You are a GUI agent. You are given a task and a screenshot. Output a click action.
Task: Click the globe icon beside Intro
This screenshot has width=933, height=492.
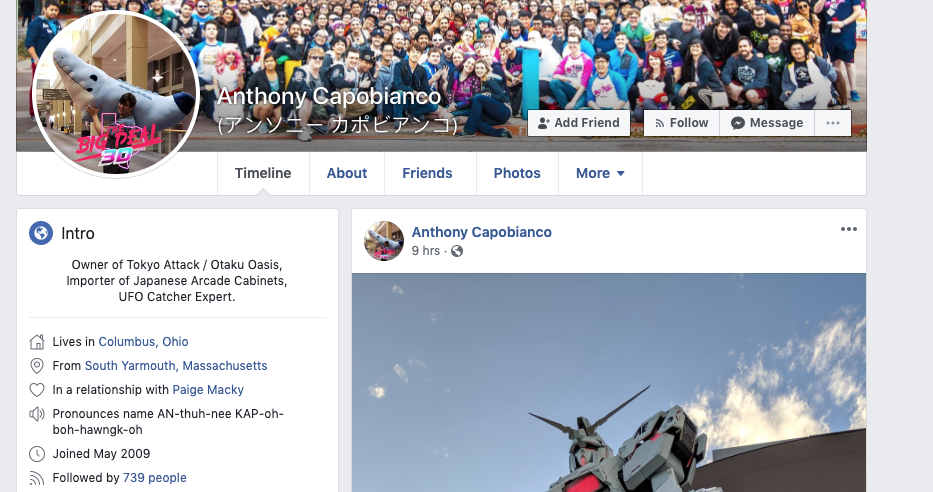tap(41, 233)
